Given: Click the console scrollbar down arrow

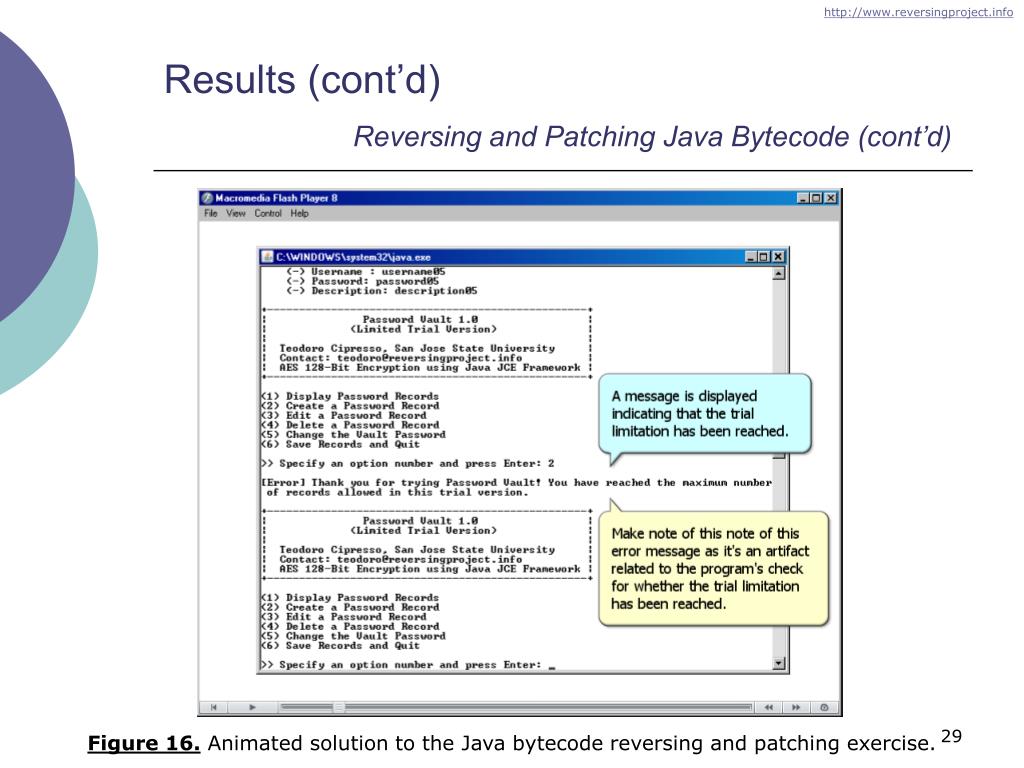Looking at the screenshot, I should [x=778, y=664].
